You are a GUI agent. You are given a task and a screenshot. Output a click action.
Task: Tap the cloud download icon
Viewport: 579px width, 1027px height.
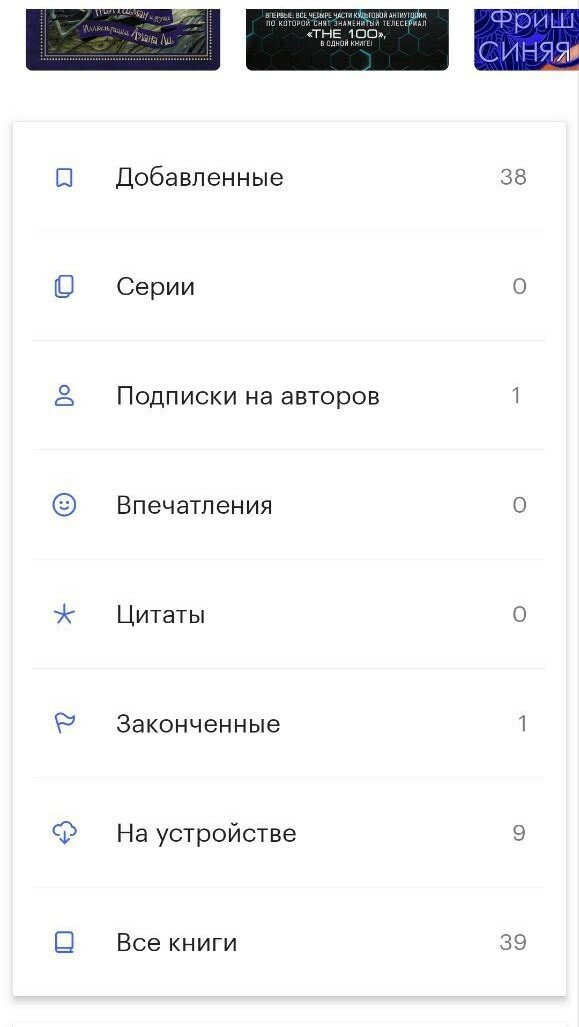64,833
